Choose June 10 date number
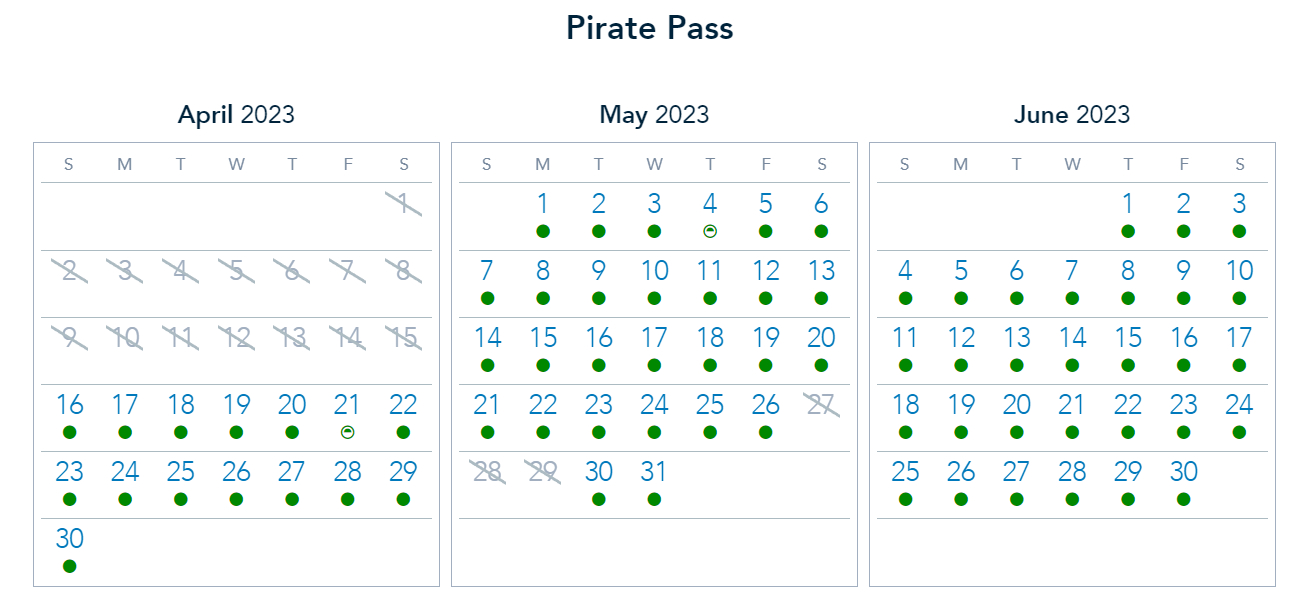Viewport: 1300px width, 607px height. click(x=1240, y=271)
